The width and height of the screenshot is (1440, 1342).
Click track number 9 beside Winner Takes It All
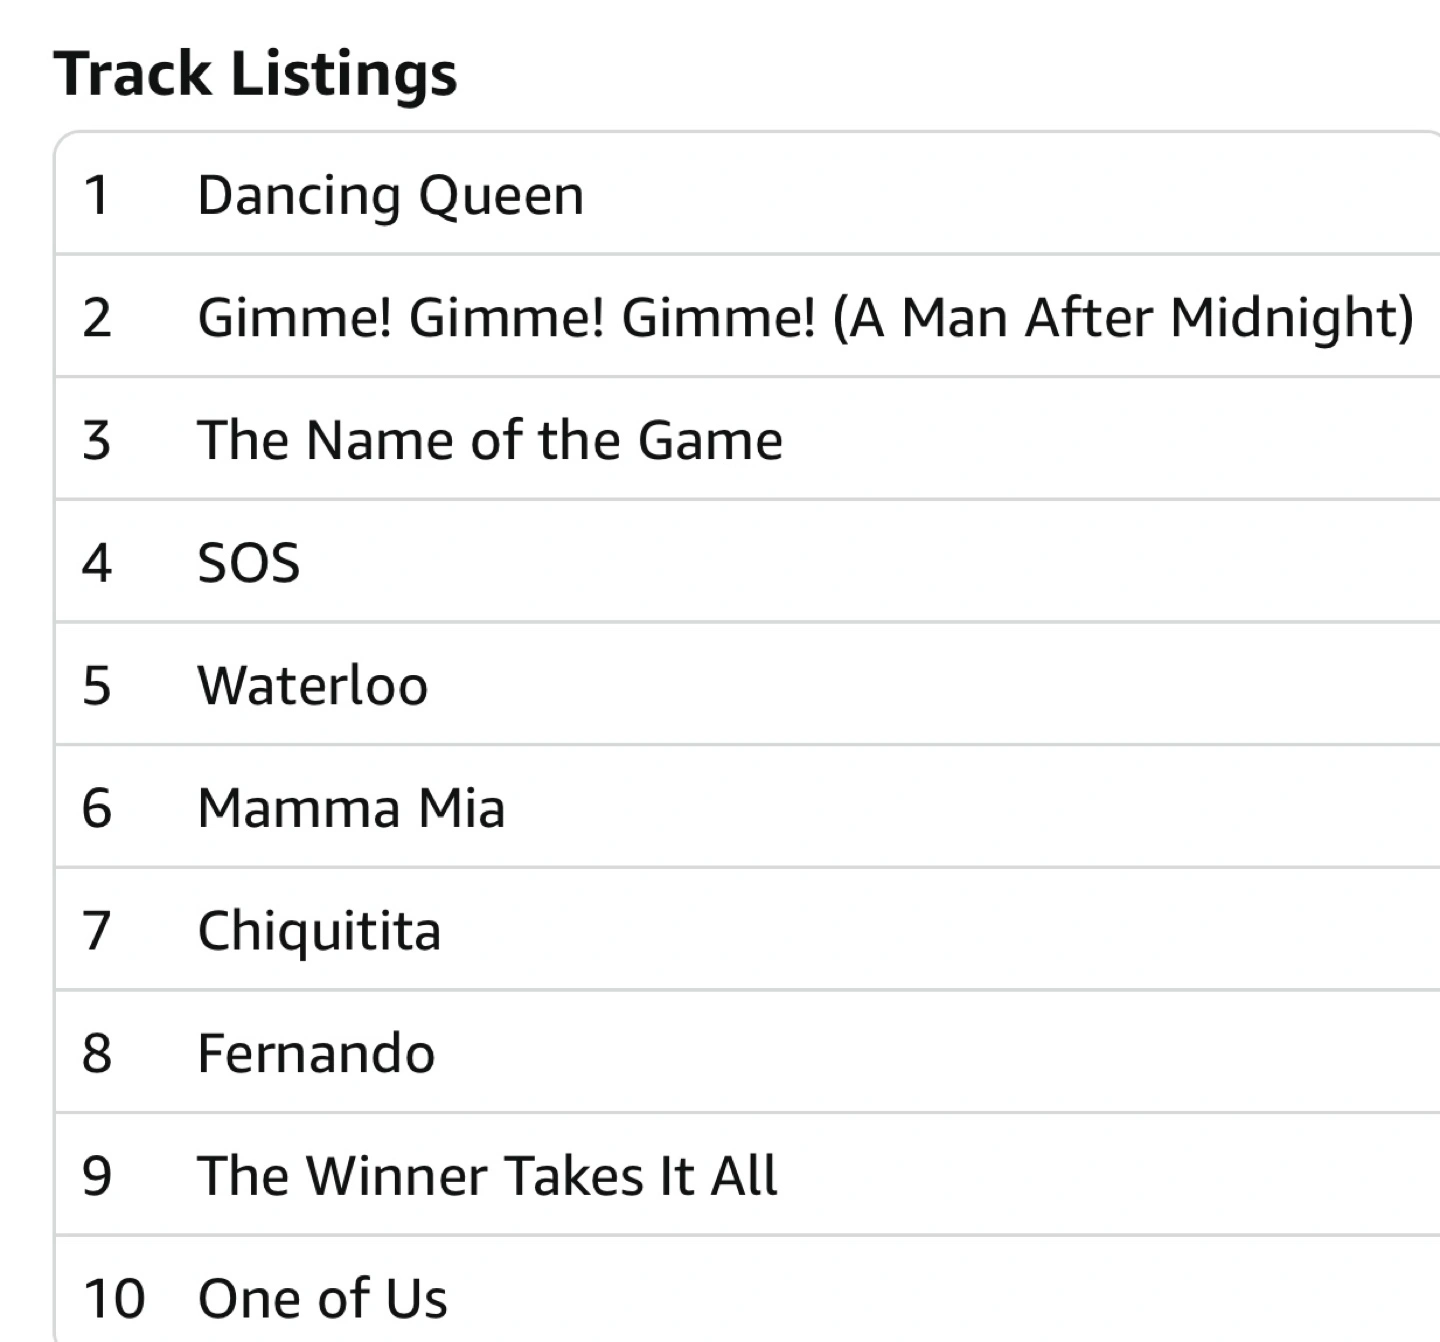pos(97,1176)
